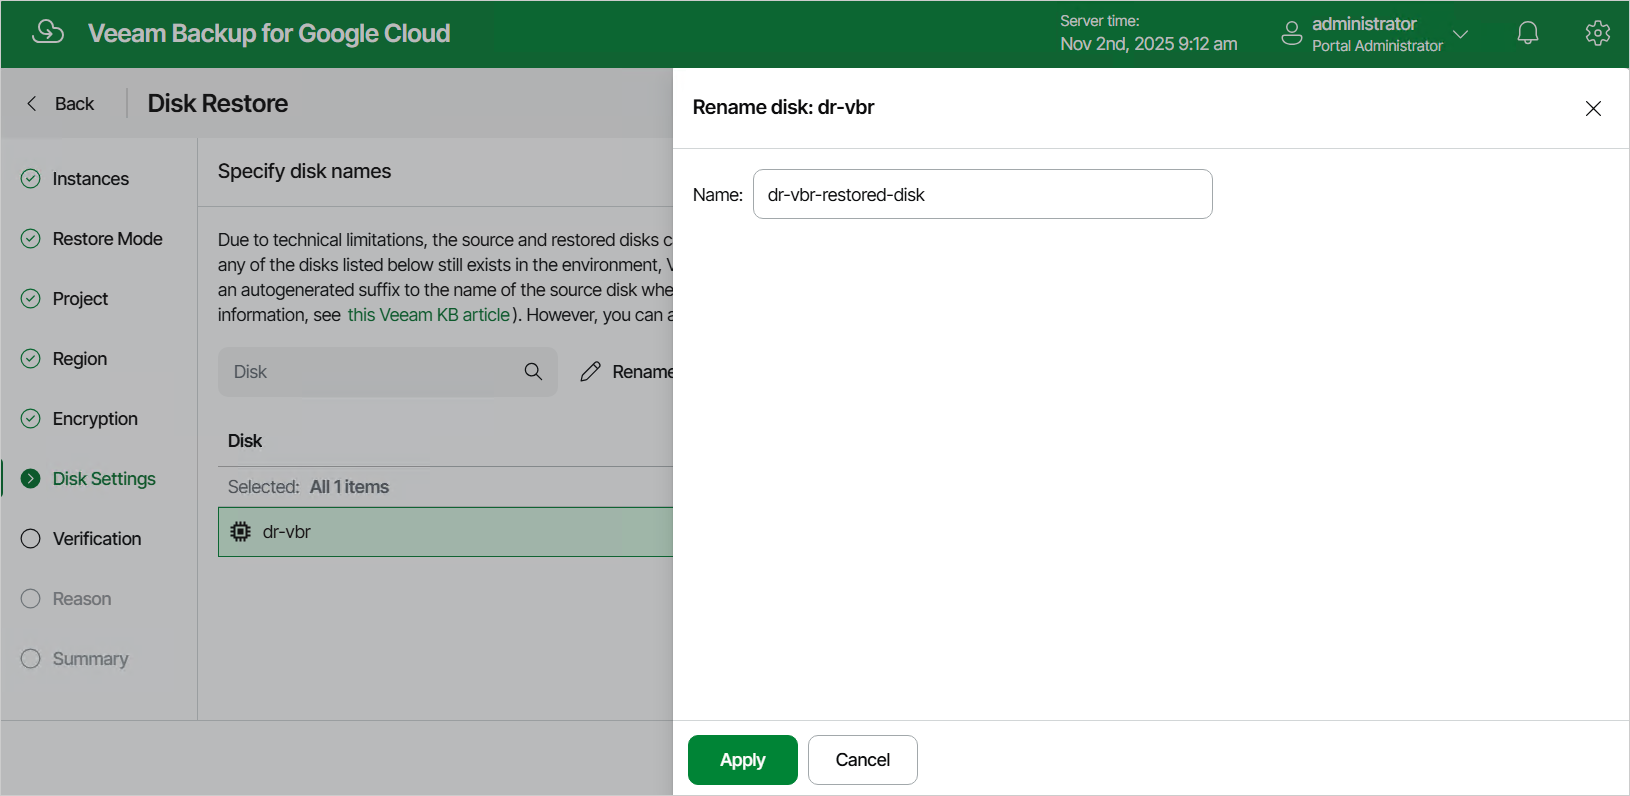Click the 'Disk Restore' page title
1630x796 pixels.
point(218,104)
